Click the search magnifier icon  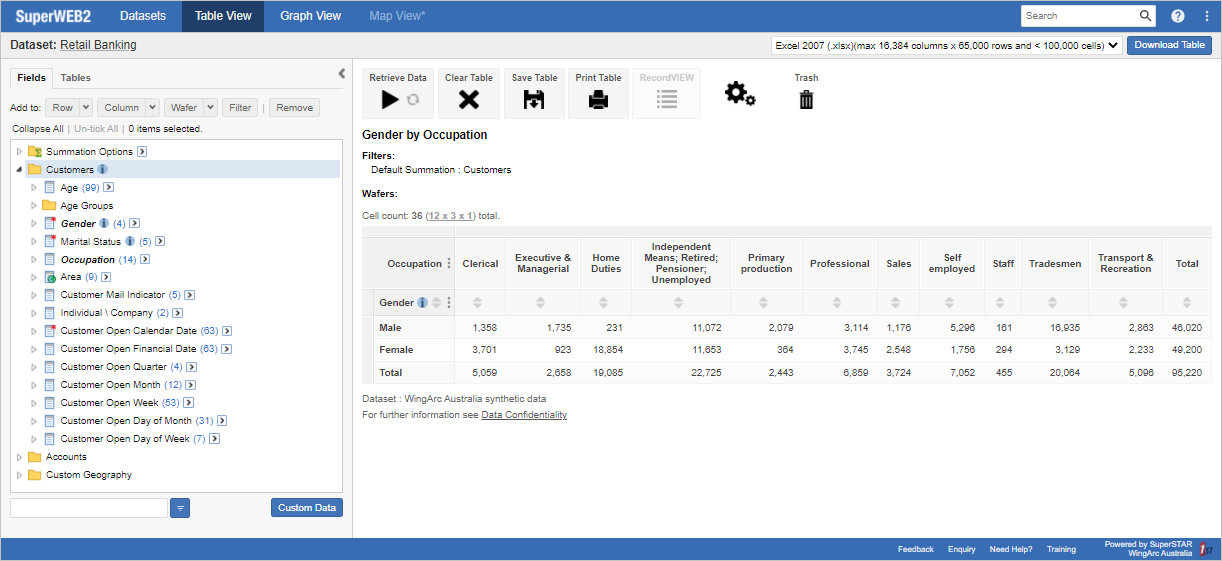coord(1146,16)
